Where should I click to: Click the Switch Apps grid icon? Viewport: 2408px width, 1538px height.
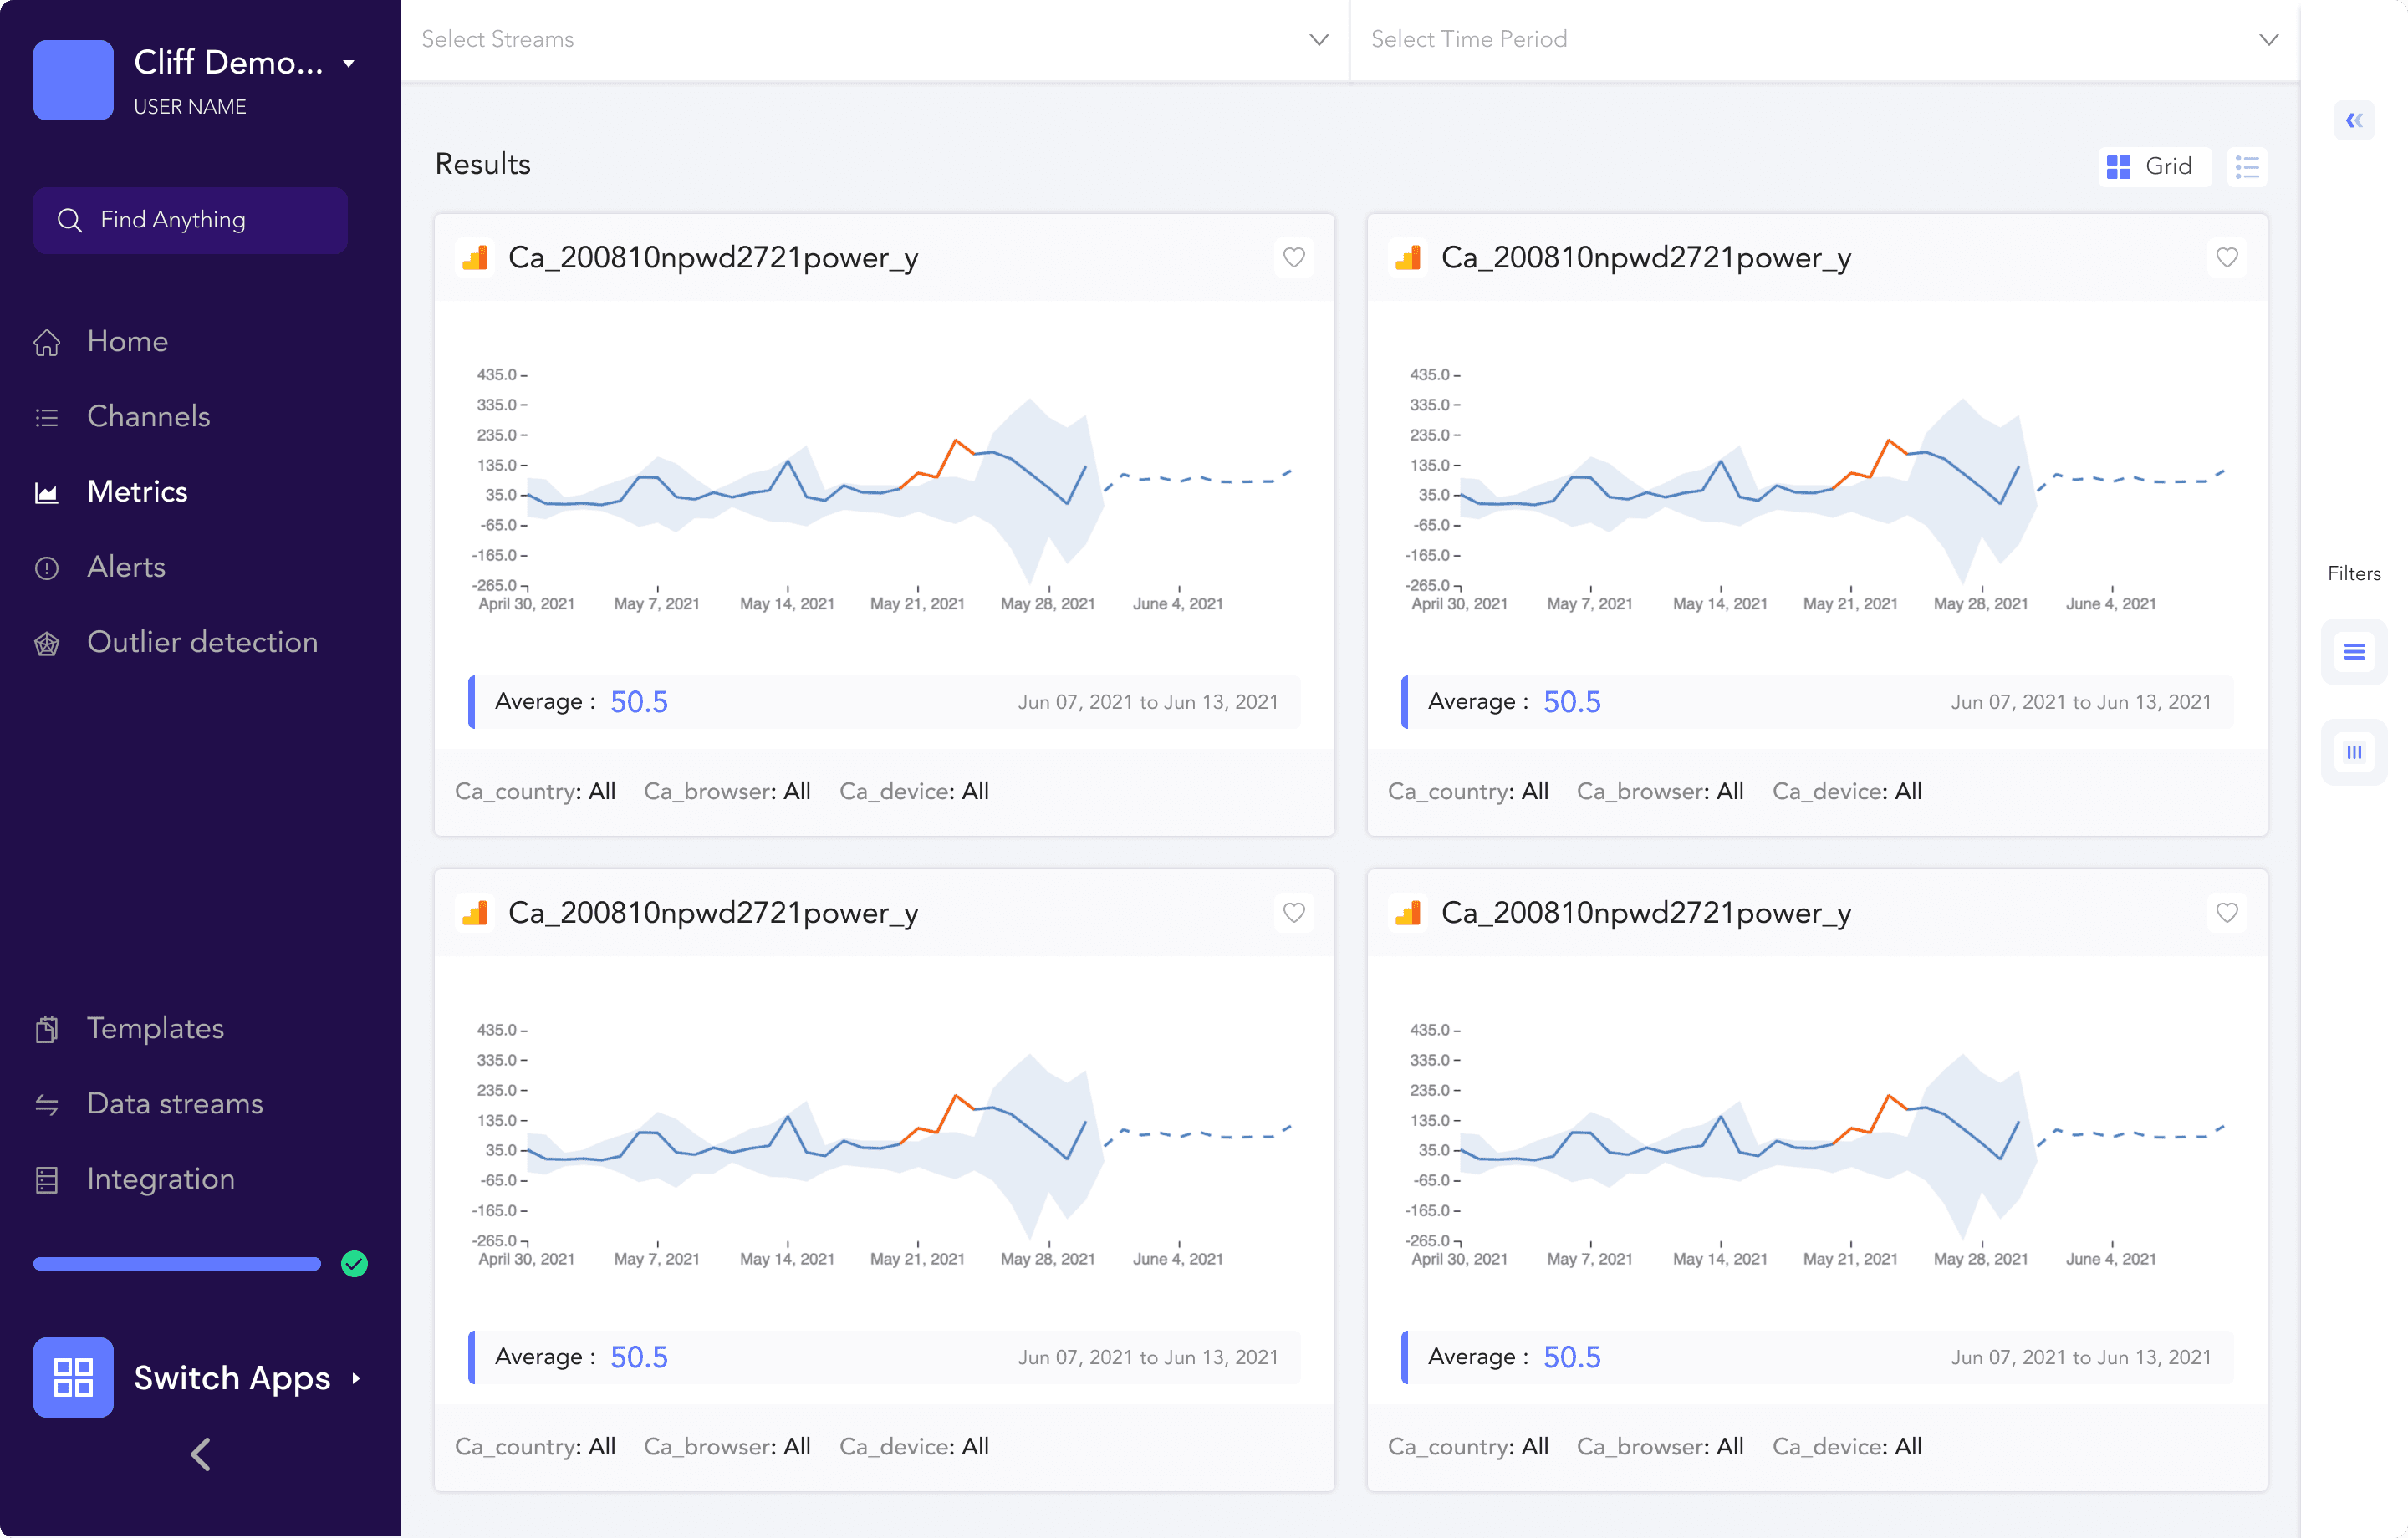pos(73,1376)
